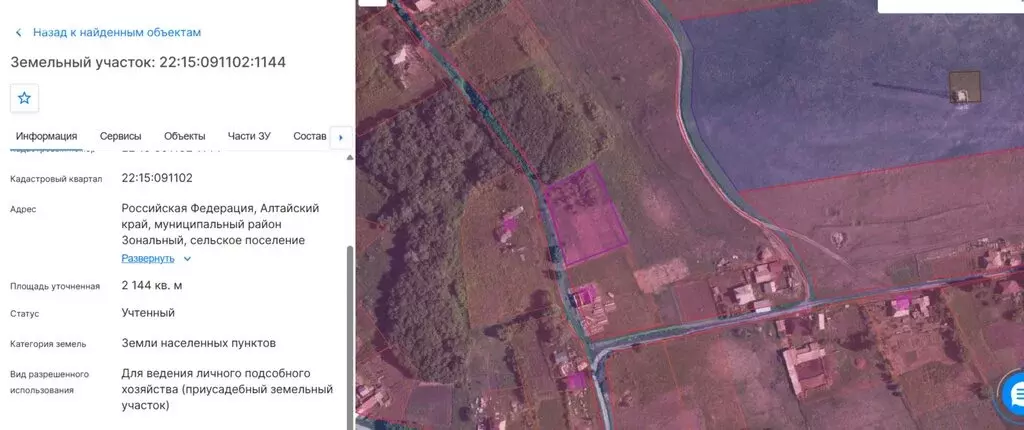Screen dimensions: 1024x430
Task: Click the Адрес label
Action: pyautogui.click(x=23, y=209)
